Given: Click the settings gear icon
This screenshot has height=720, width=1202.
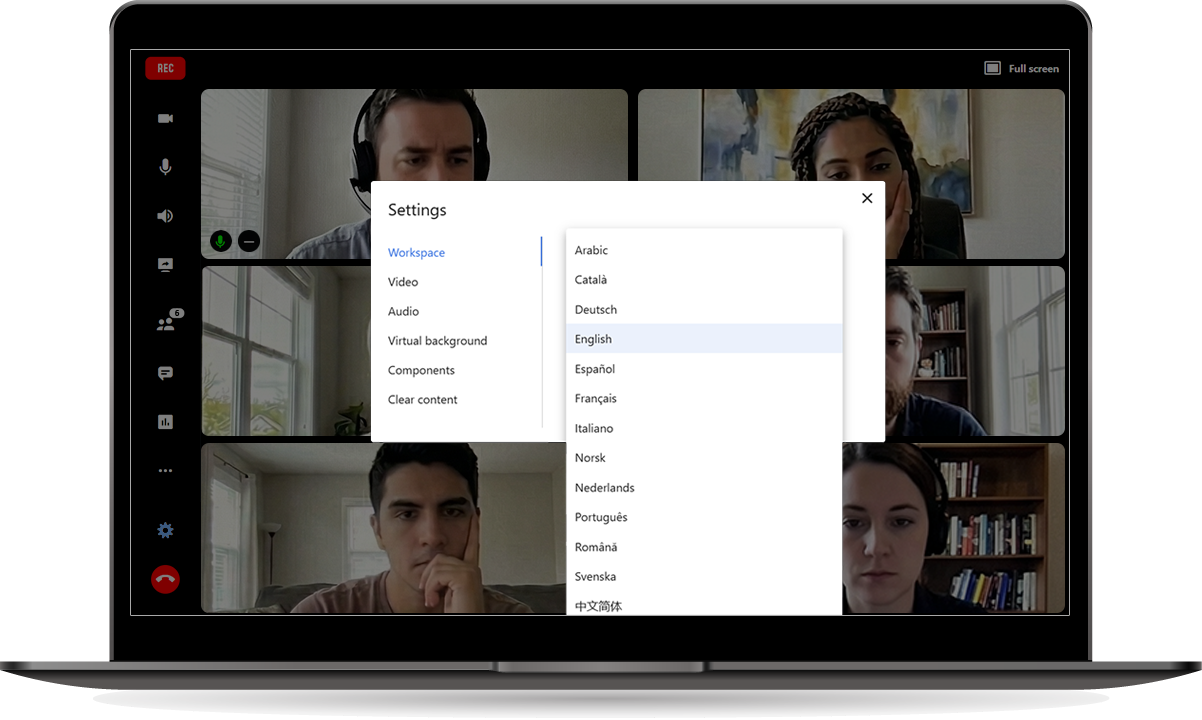Looking at the screenshot, I should [x=165, y=531].
